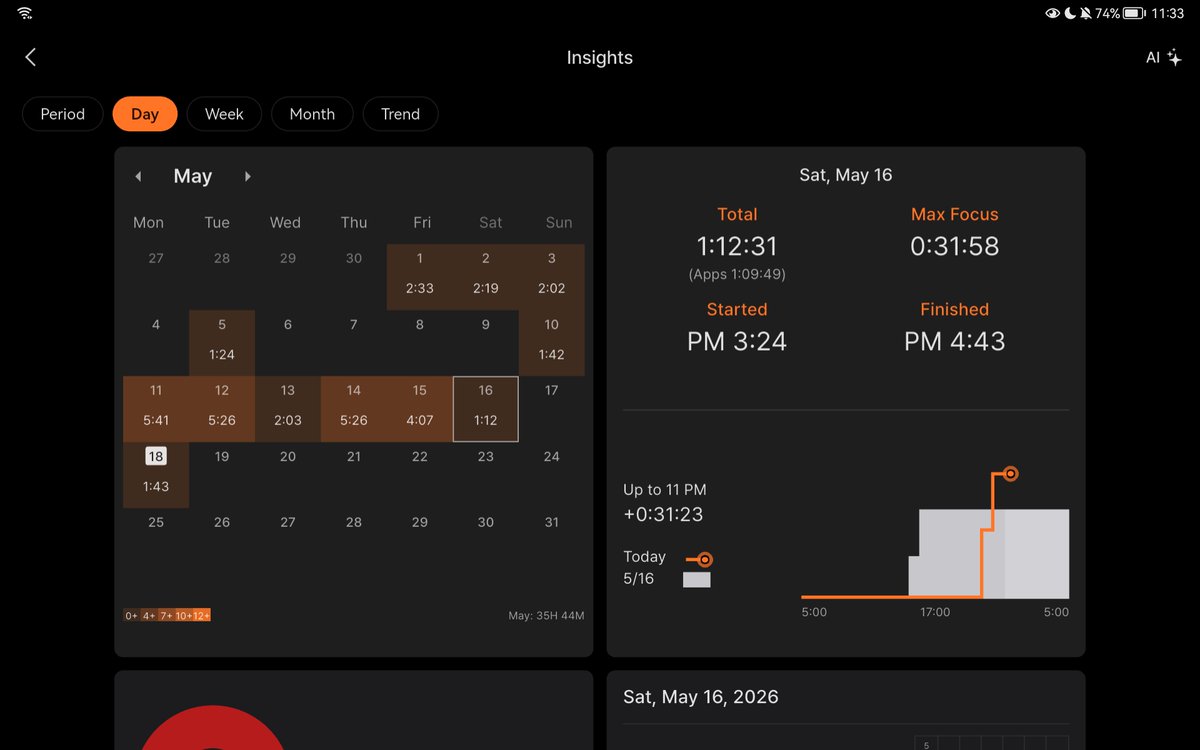Select May 9 in calendar
This screenshot has width=1200, height=750.
486,343
